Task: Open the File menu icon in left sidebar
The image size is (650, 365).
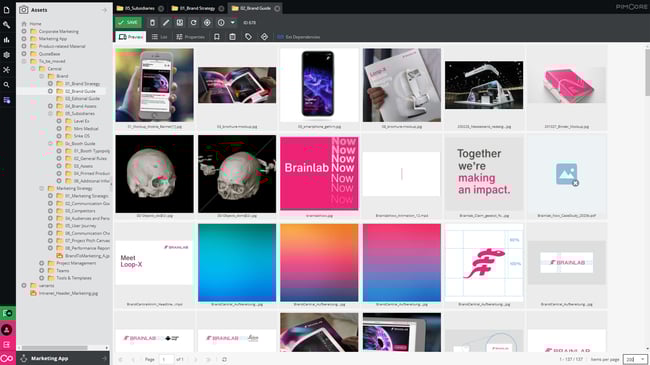Action: [x=7, y=10]
